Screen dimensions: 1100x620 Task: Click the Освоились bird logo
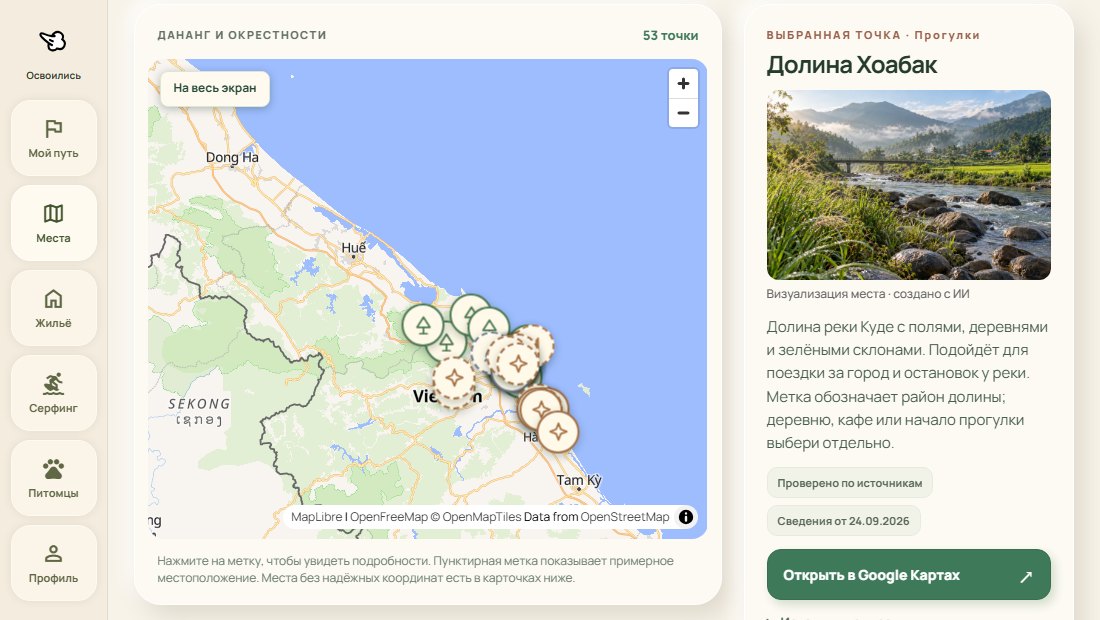(53, 41)
